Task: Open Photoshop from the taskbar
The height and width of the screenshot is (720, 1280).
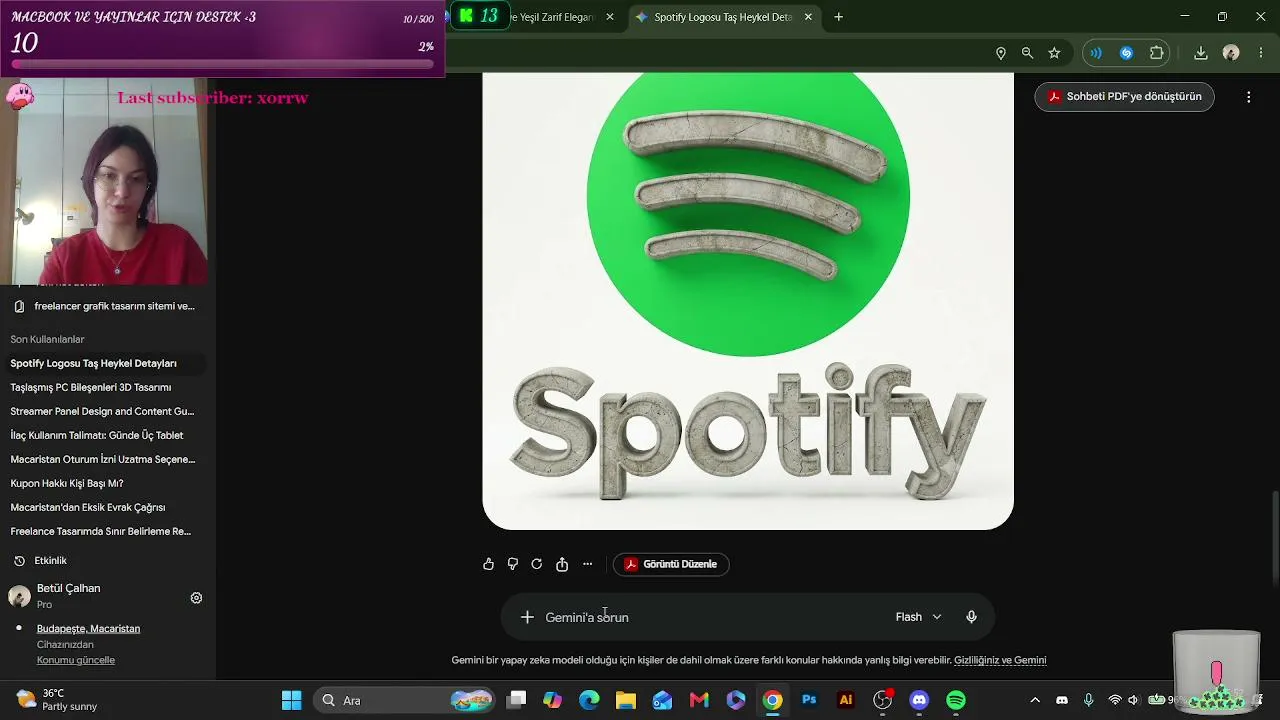Action: click(x=809, y=700)
